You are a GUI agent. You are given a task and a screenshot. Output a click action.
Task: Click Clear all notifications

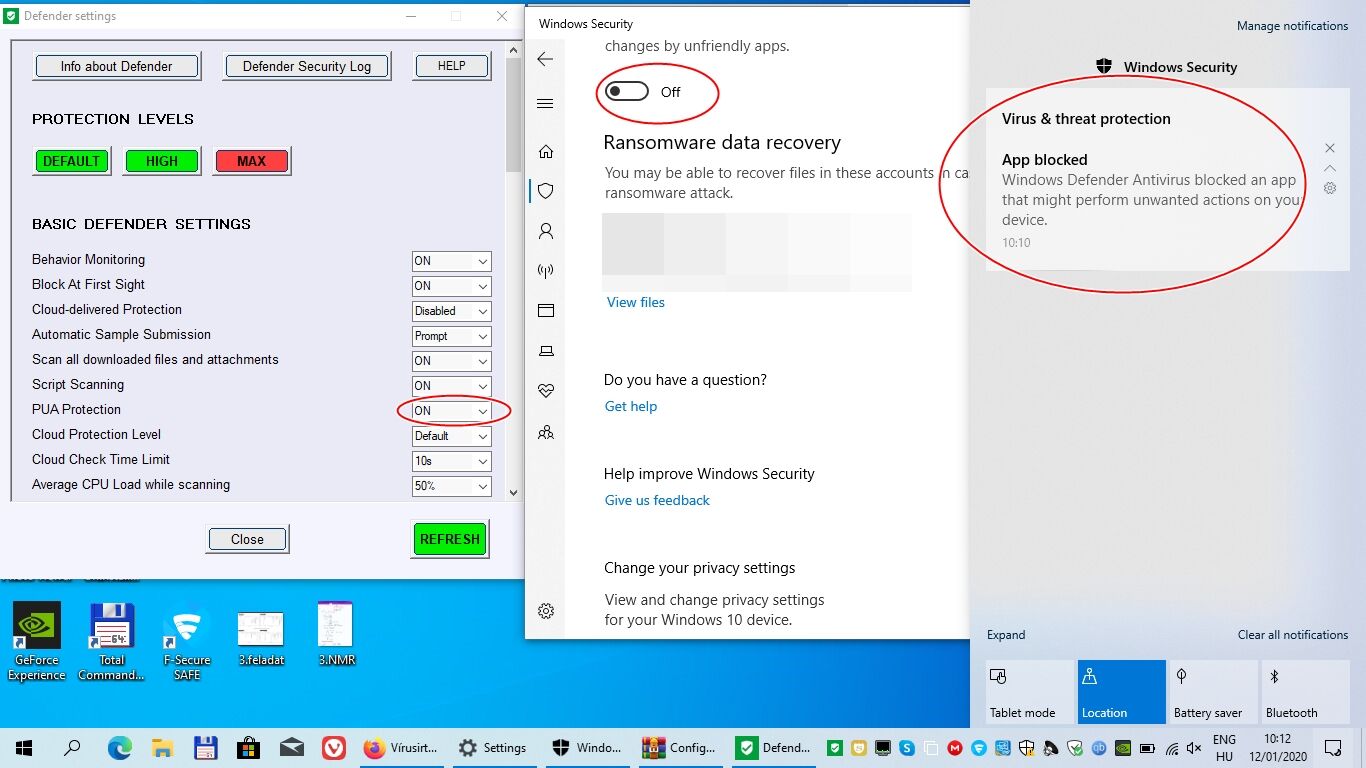(x=1293, y=635)
